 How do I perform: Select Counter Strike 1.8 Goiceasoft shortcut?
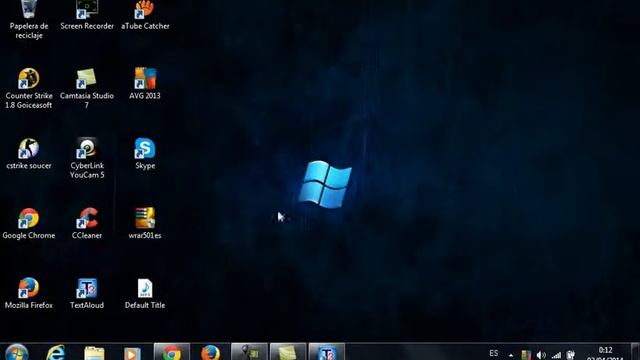coord(29,88)
